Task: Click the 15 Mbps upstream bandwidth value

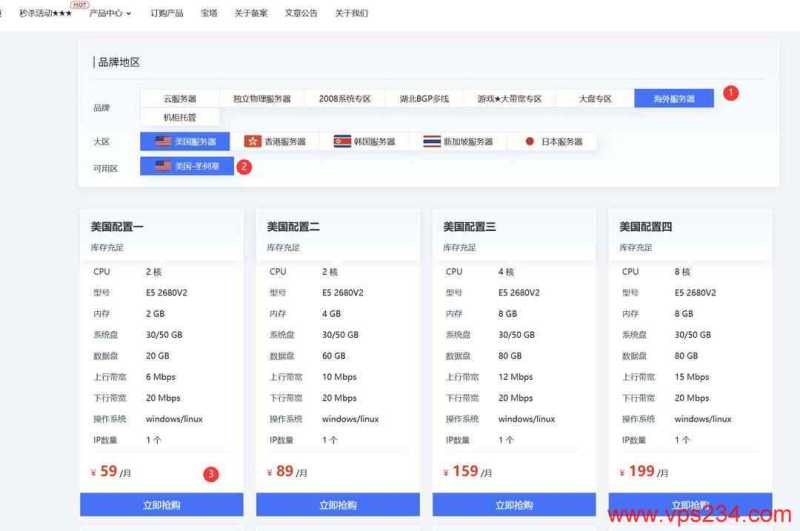Action: pos(692,377)
